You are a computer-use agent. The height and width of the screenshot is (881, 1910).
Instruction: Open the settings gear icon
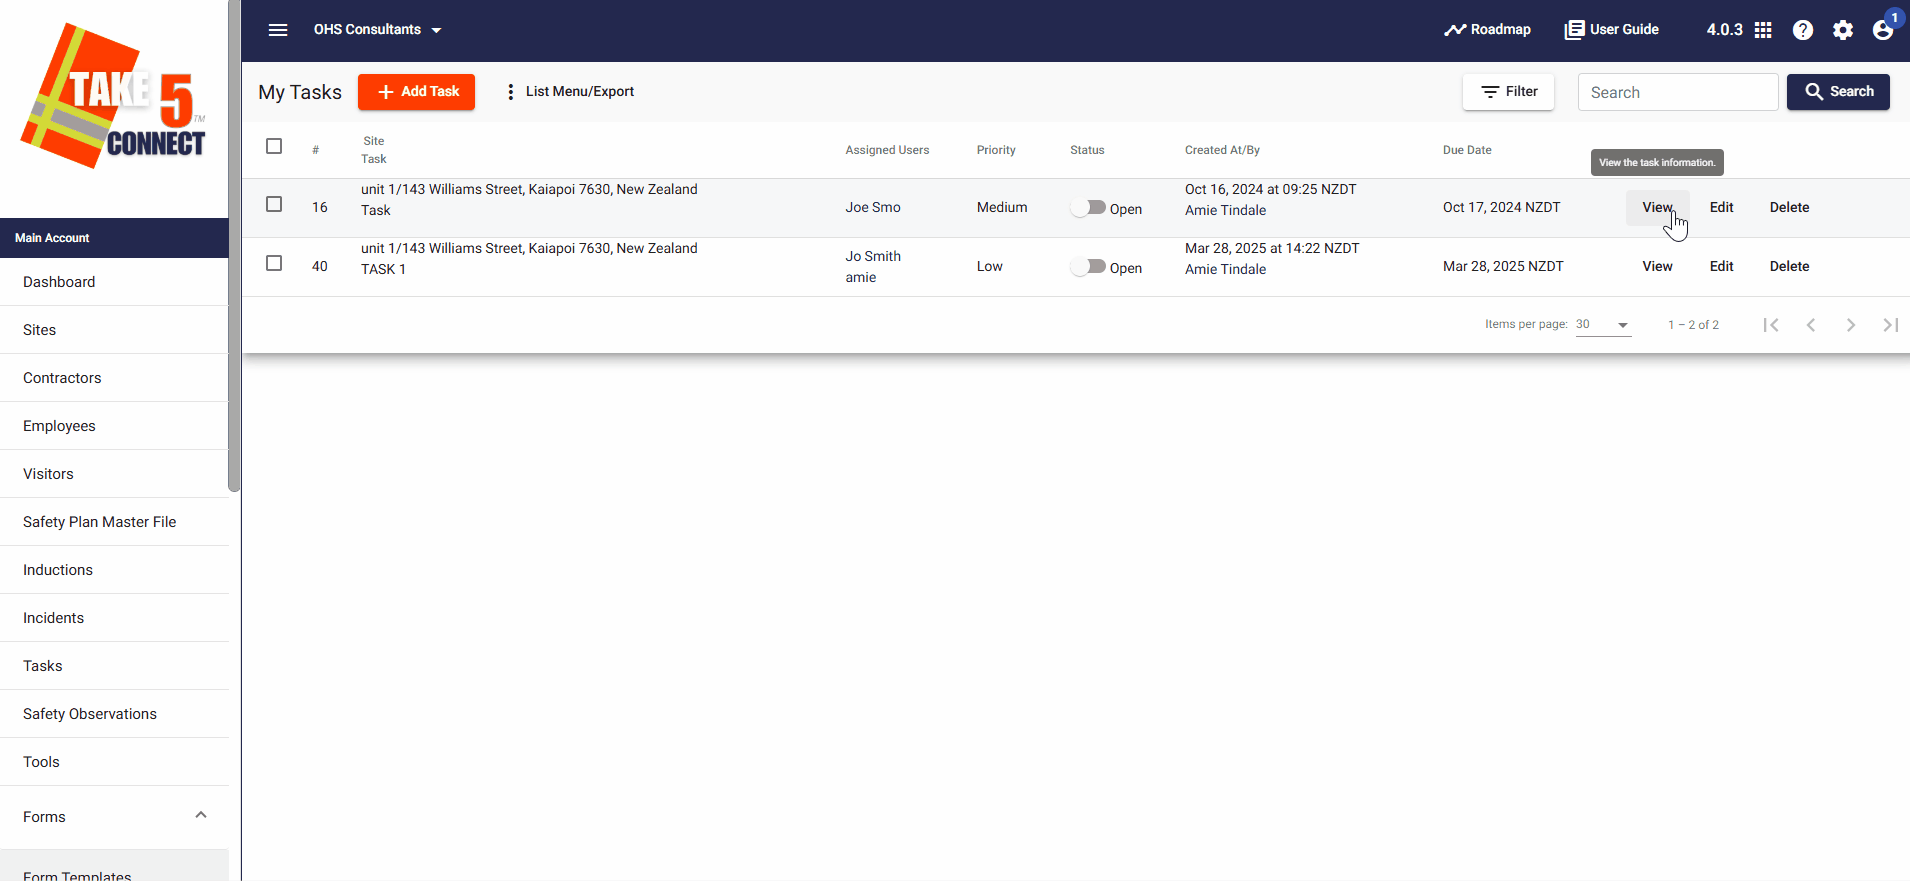(x=1843, y=30)
